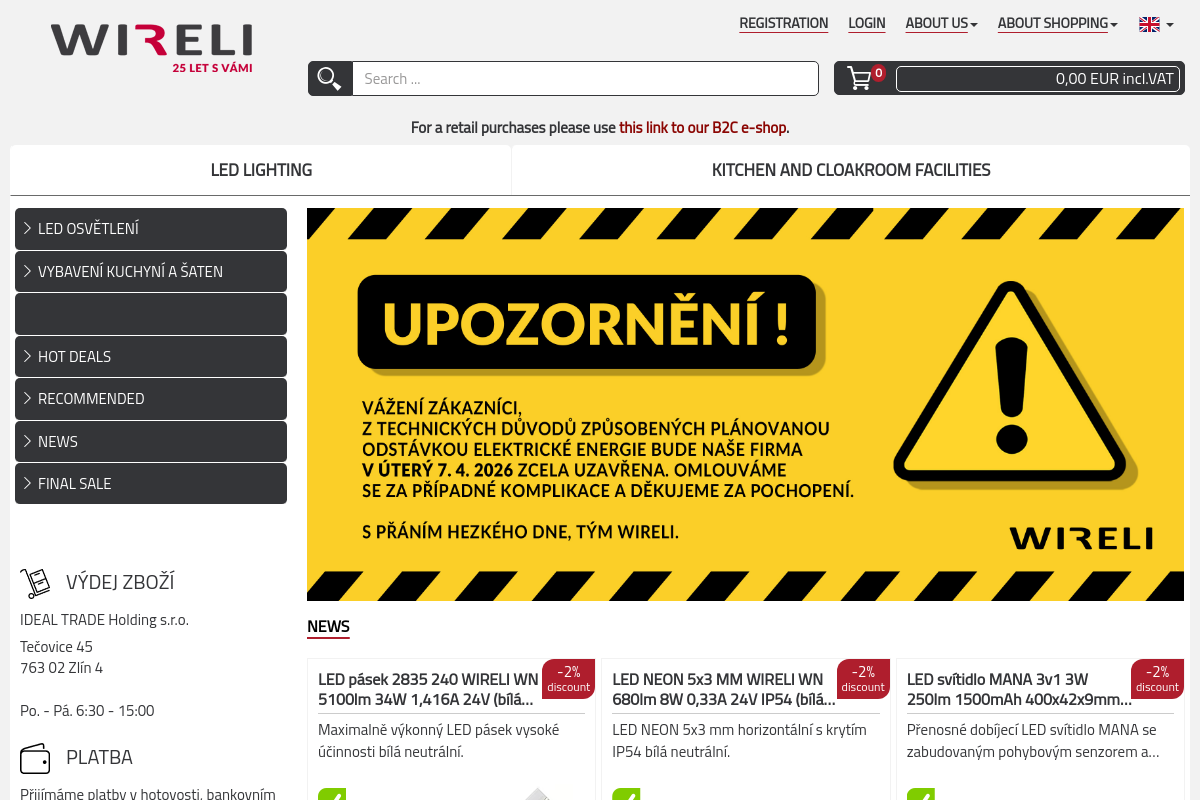This screenshot has height=800, width=1200.
Task: Open KITCHEN AND CLOAKROOM FACILITIES section
Action: coord(850,170)
